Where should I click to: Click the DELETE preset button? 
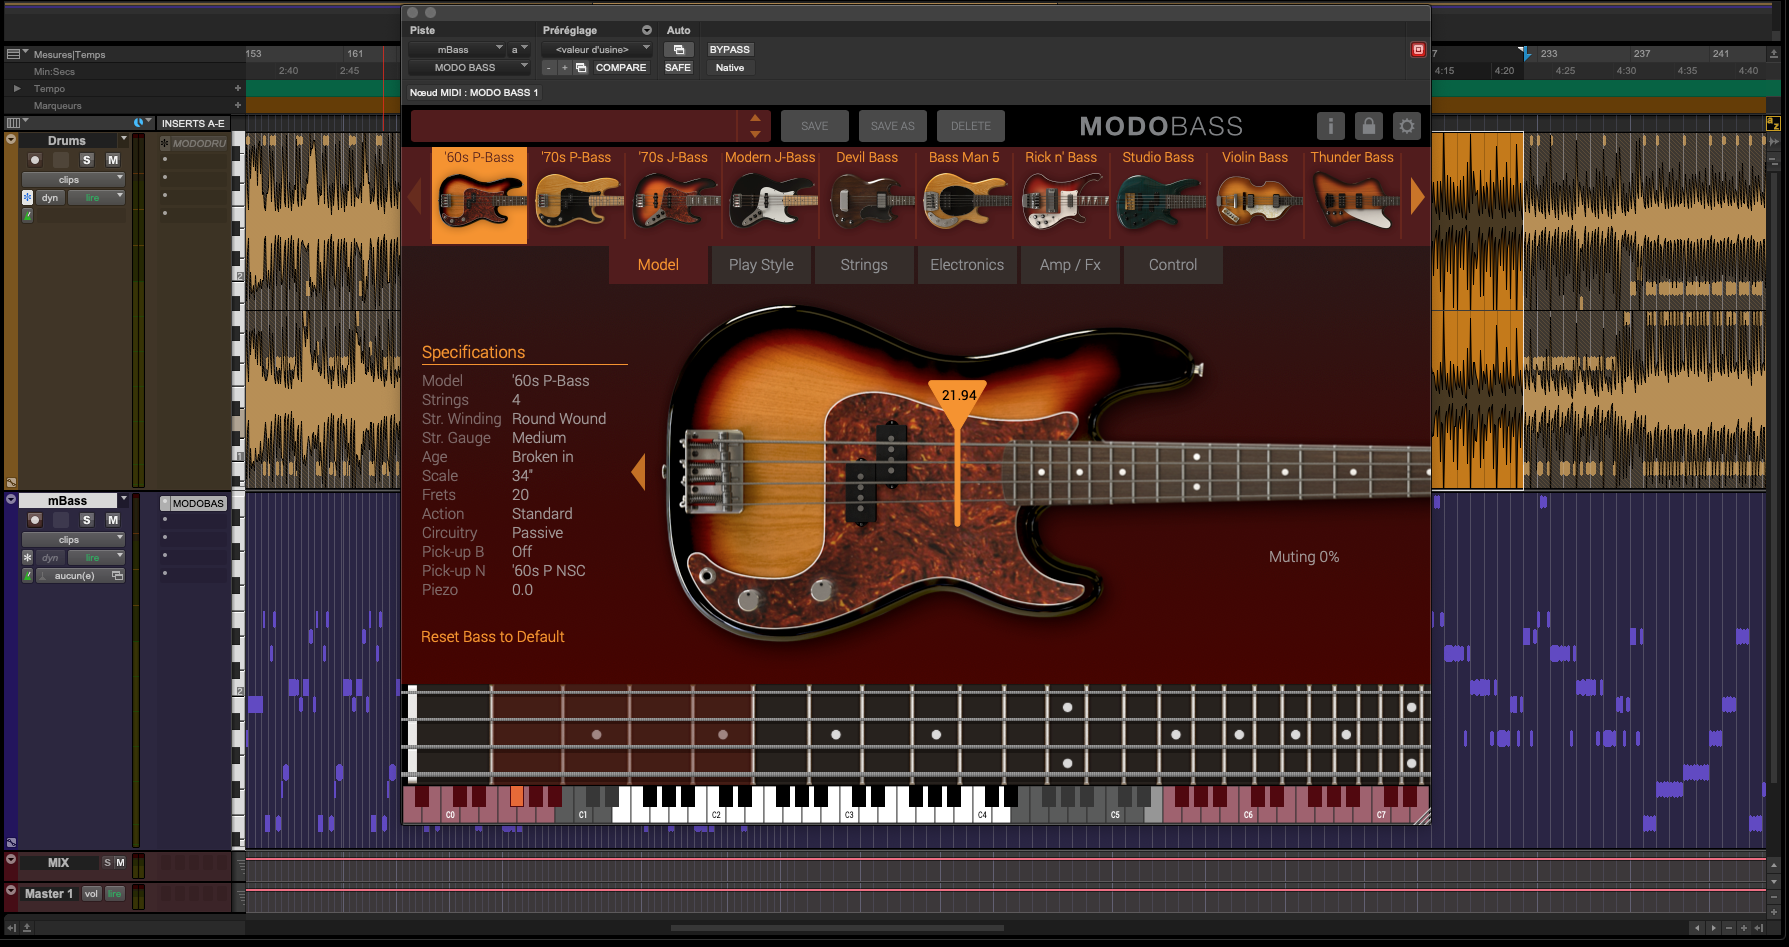pyautogui.click(x=971, y=126)
